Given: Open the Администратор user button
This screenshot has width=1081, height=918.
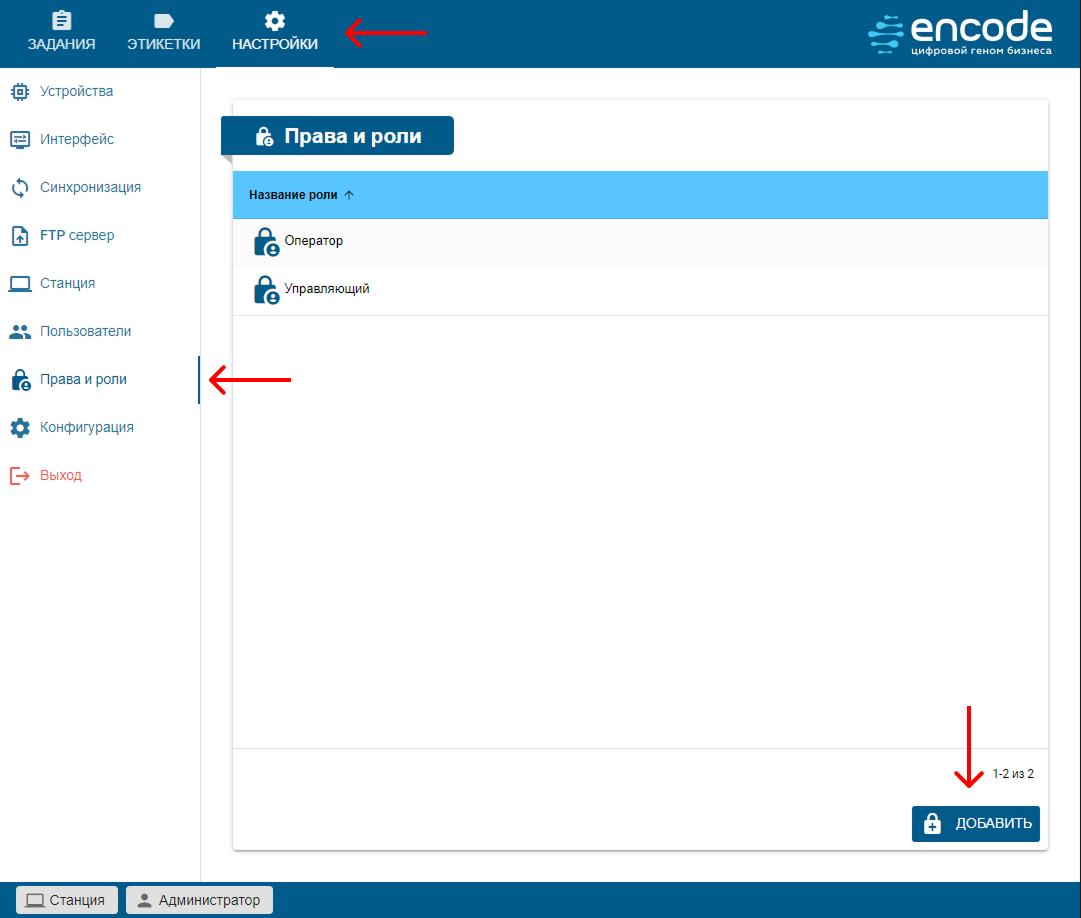Looking at the screenshot, I should click(x=199, y=900).
